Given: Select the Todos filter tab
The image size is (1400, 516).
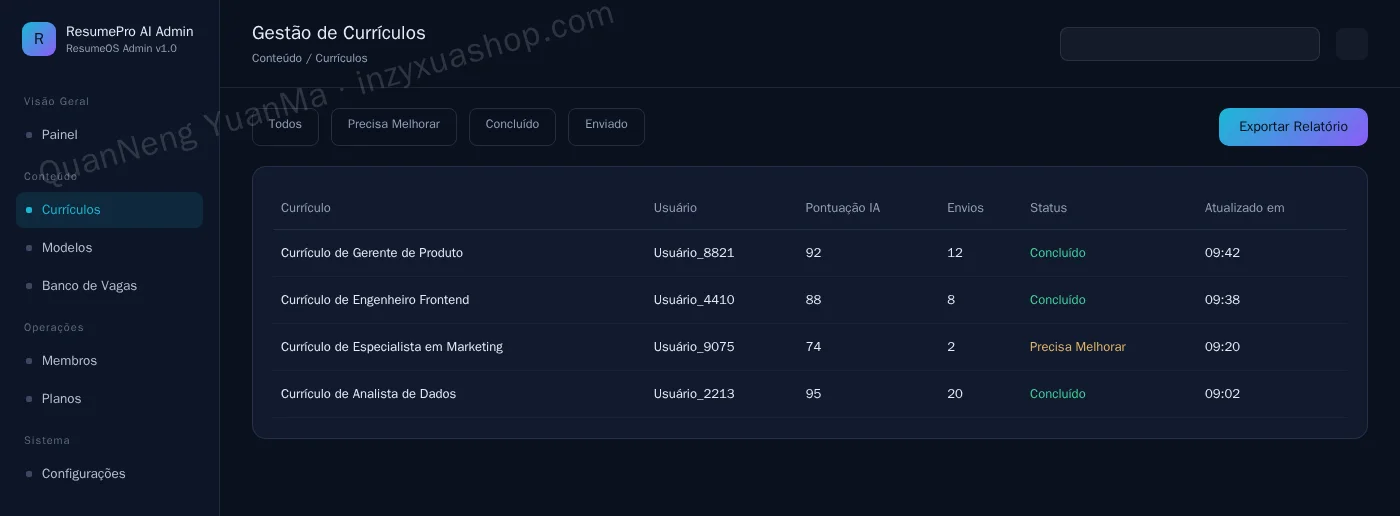Looking at the screenshot, I should point(285,127).
